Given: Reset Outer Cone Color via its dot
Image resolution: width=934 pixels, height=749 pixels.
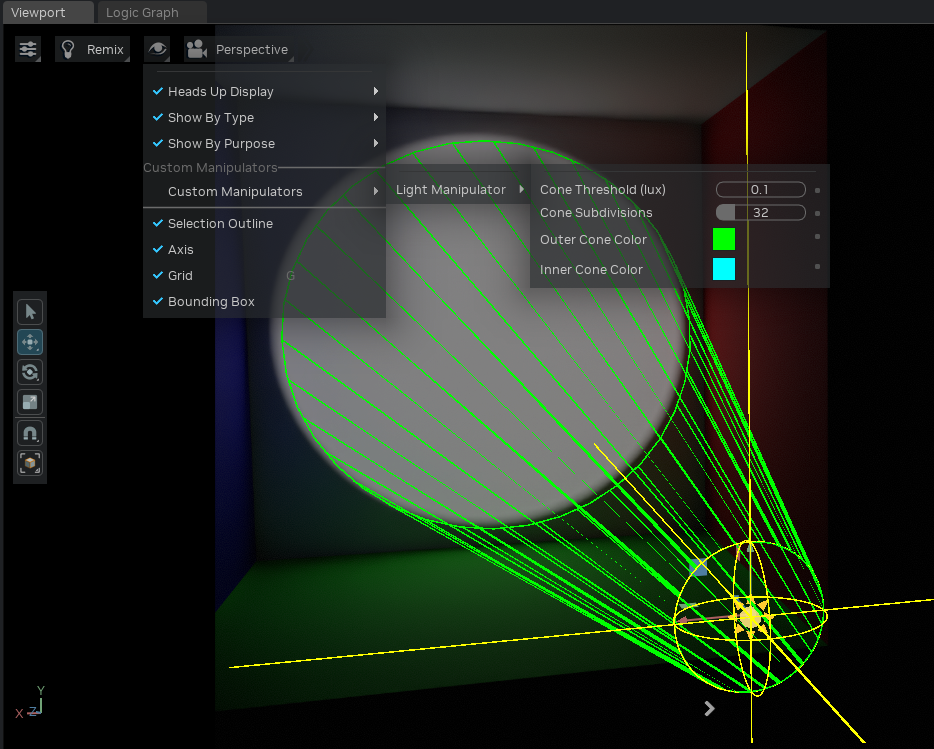Looking at the screenshot, I should 817,237.
